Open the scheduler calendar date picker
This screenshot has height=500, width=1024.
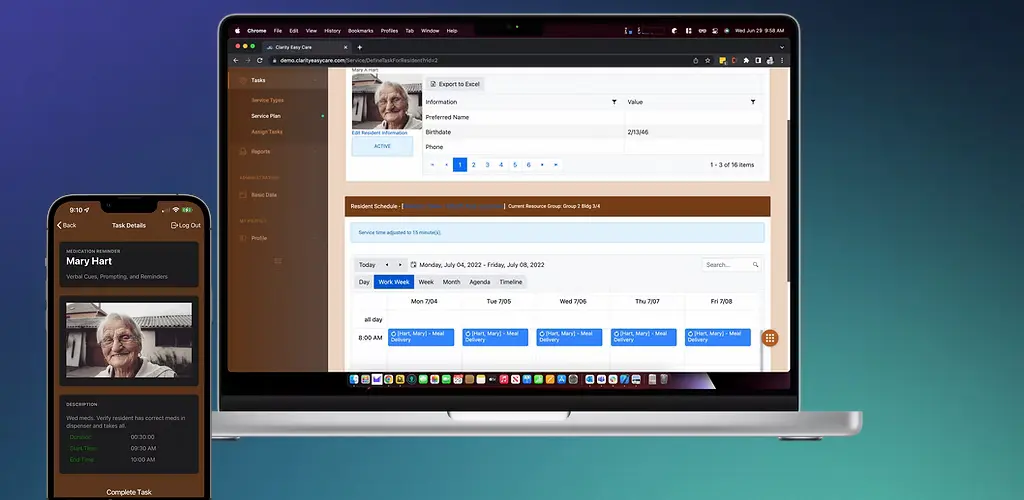[x=413, y=265]
